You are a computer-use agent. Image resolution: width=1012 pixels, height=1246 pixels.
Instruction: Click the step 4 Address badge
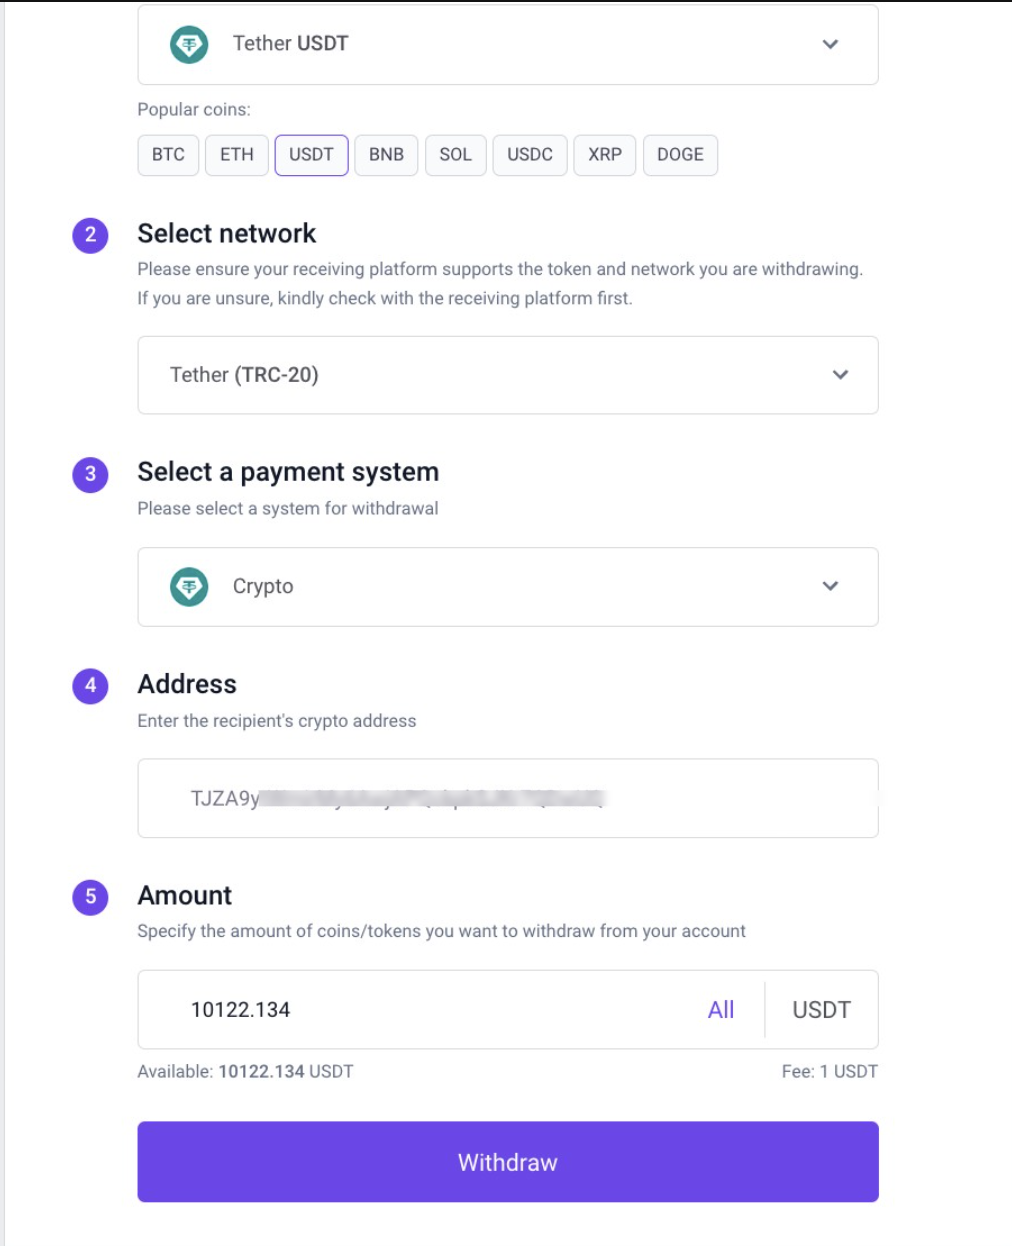90,685
